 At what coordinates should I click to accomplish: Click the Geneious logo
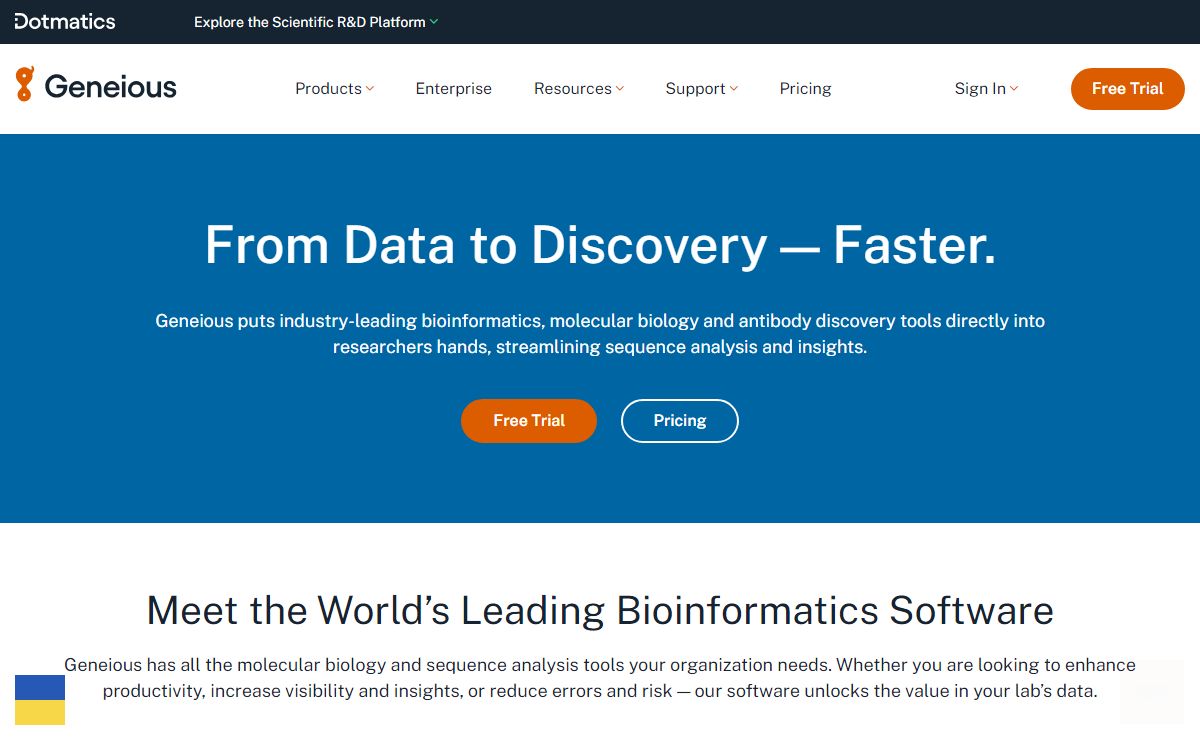(96, 87)
